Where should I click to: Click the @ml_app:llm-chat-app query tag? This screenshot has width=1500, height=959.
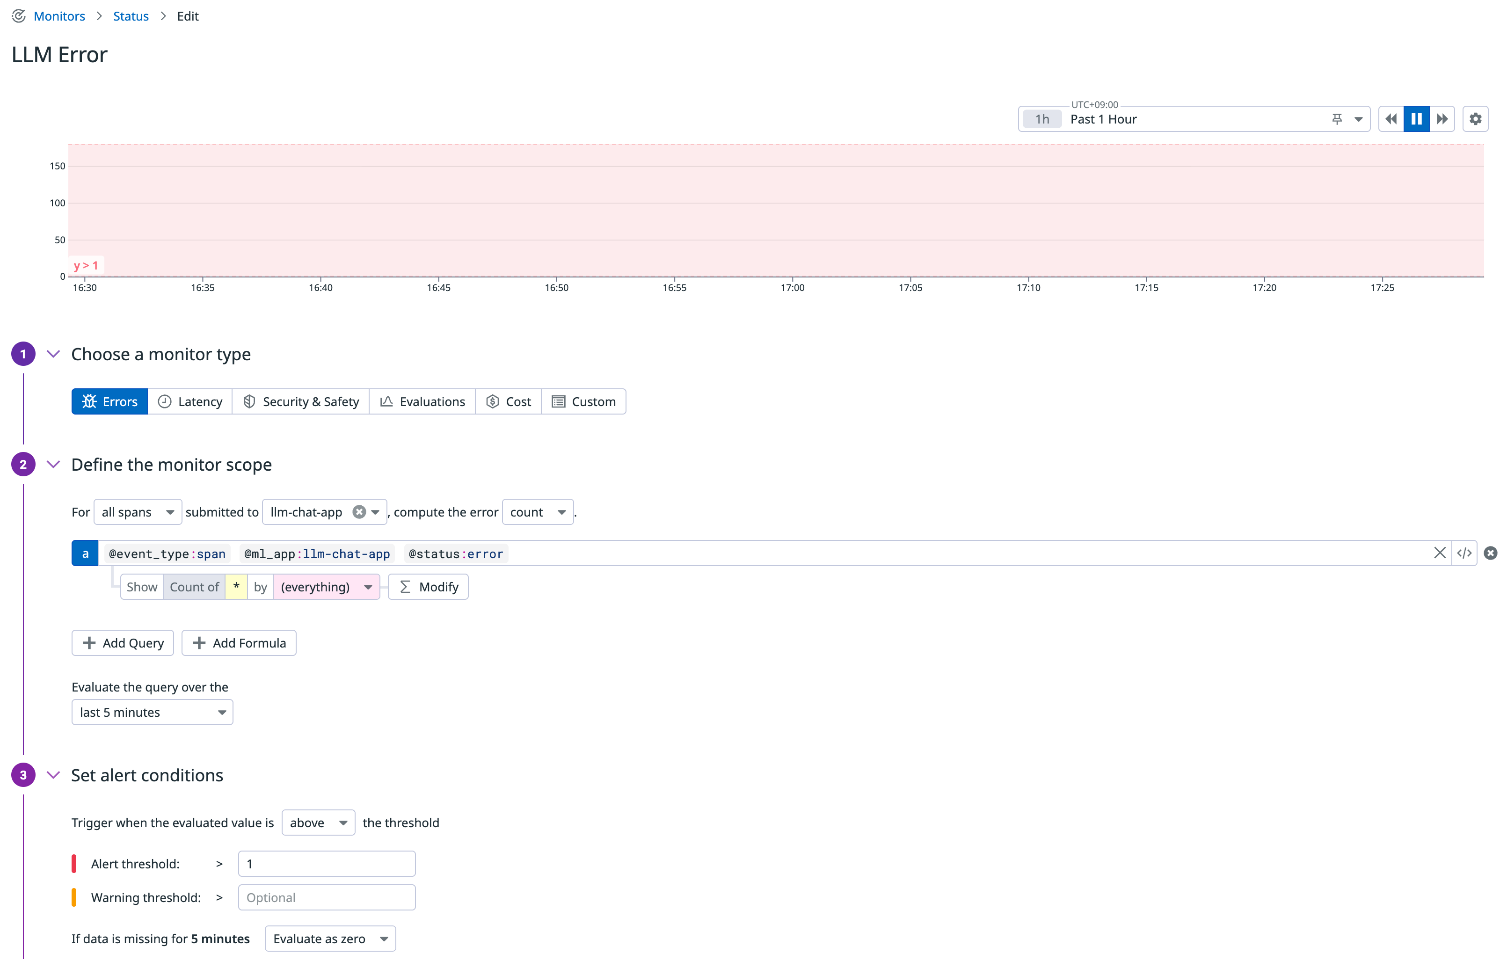317,554
